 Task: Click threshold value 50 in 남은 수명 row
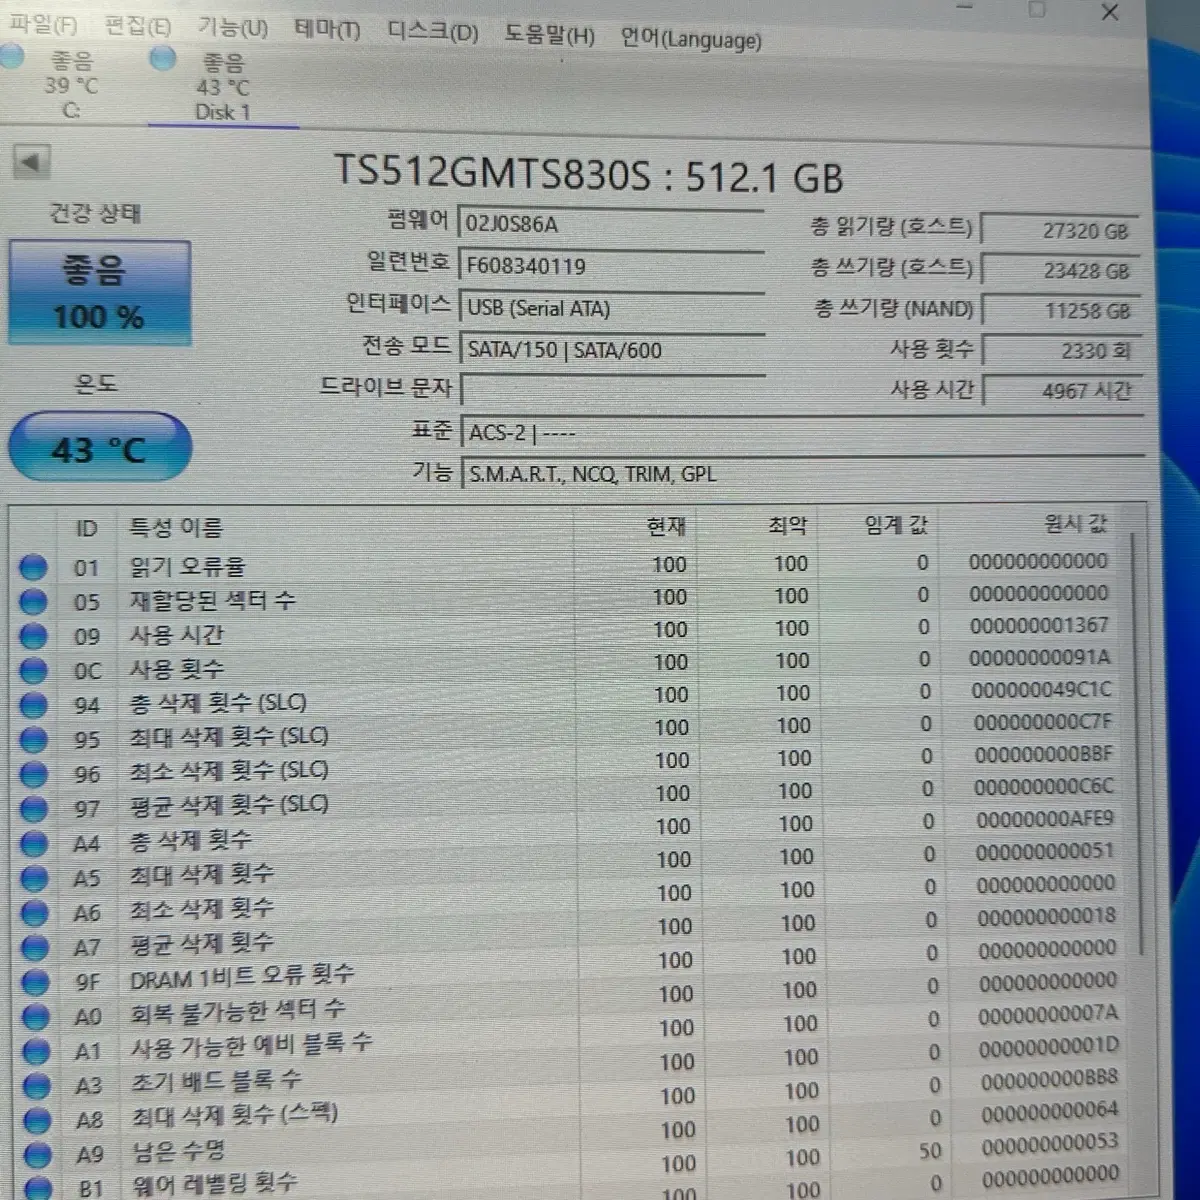click(x=930, y=1151)
